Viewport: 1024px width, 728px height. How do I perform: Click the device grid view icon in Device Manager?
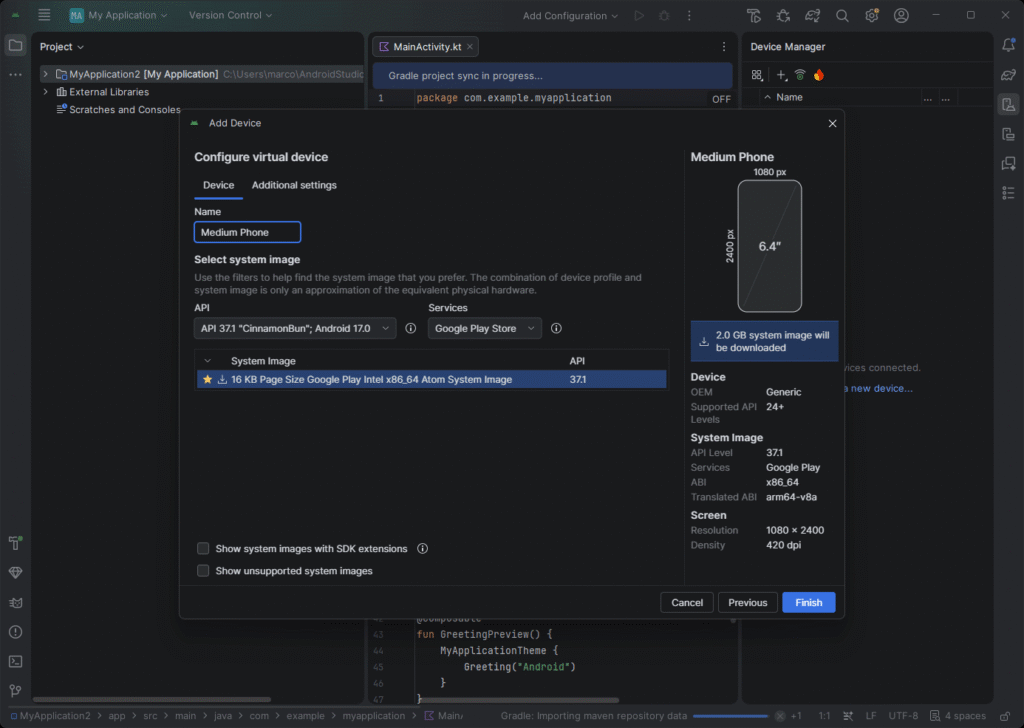point(757,75)
